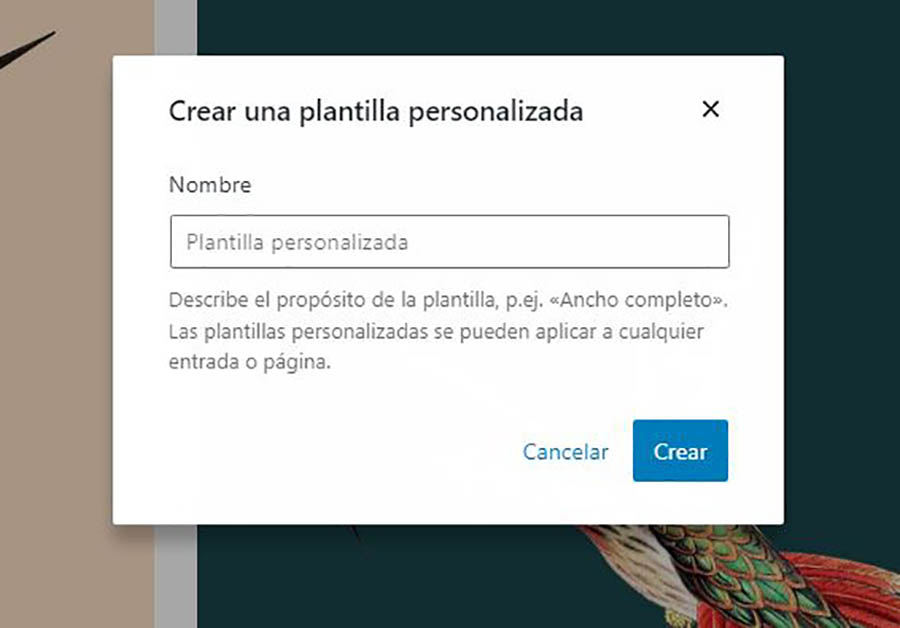900x628 pixels.
Task: Click the blue Crear button
Action: [x=680, y=451]
